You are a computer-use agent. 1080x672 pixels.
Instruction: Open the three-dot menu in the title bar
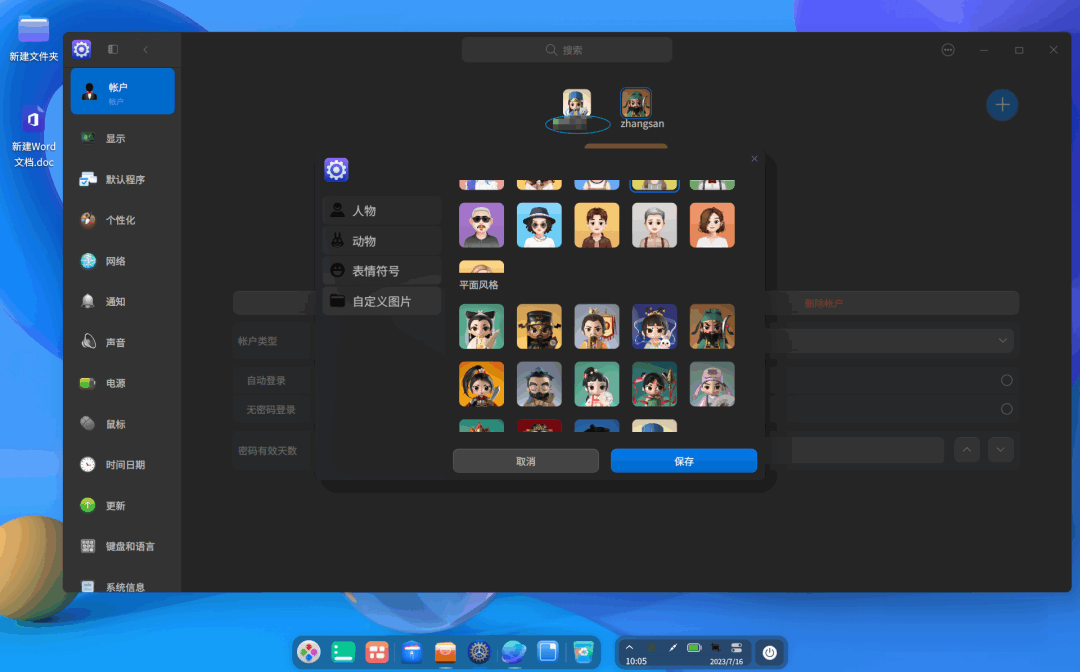(x=948, y=50)
